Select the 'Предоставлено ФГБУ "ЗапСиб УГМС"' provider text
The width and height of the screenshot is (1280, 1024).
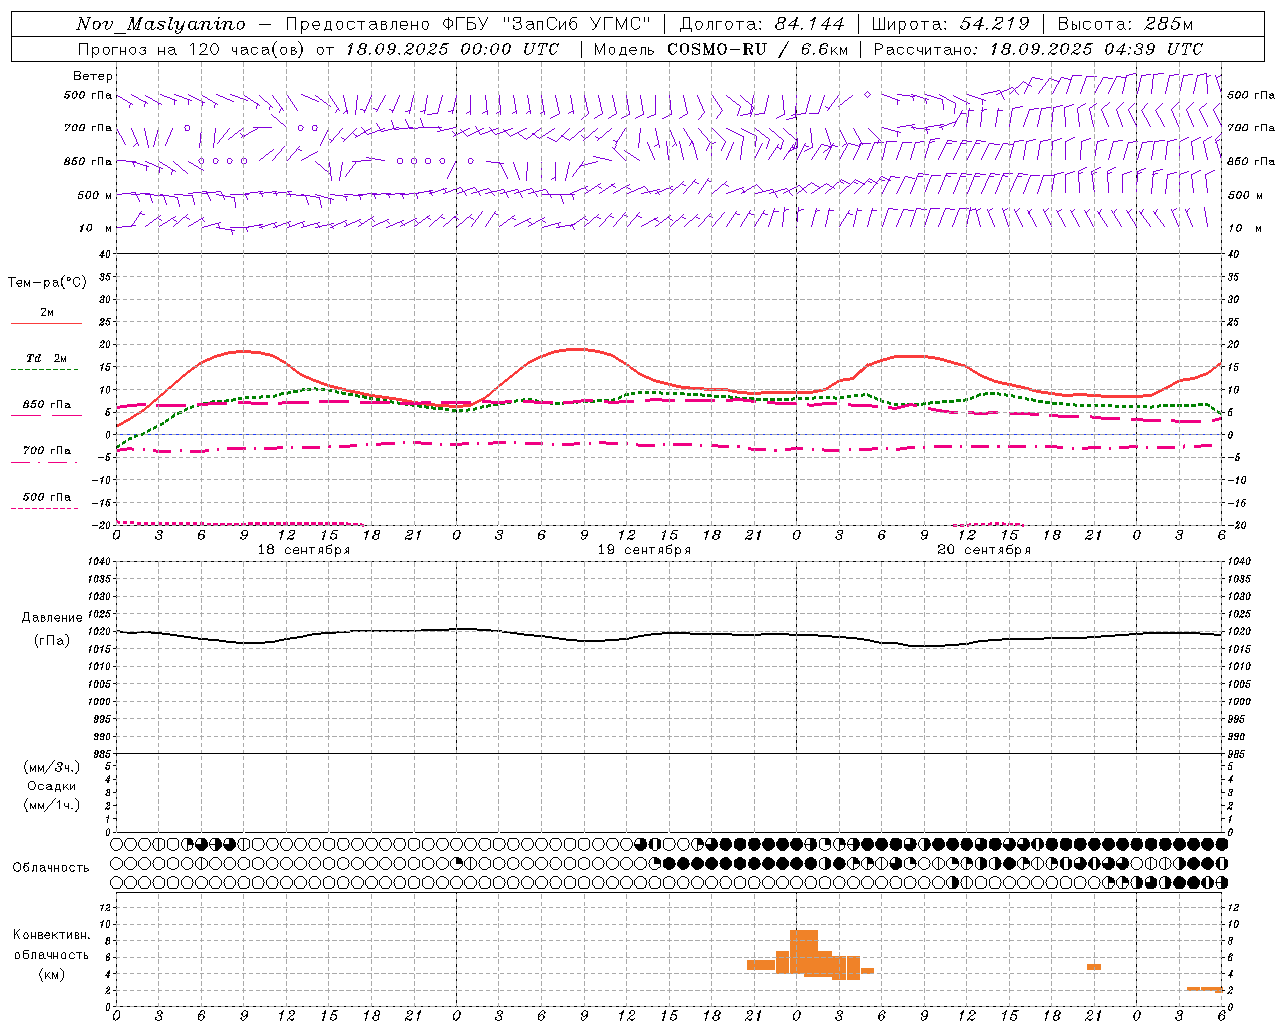point(469,24)
